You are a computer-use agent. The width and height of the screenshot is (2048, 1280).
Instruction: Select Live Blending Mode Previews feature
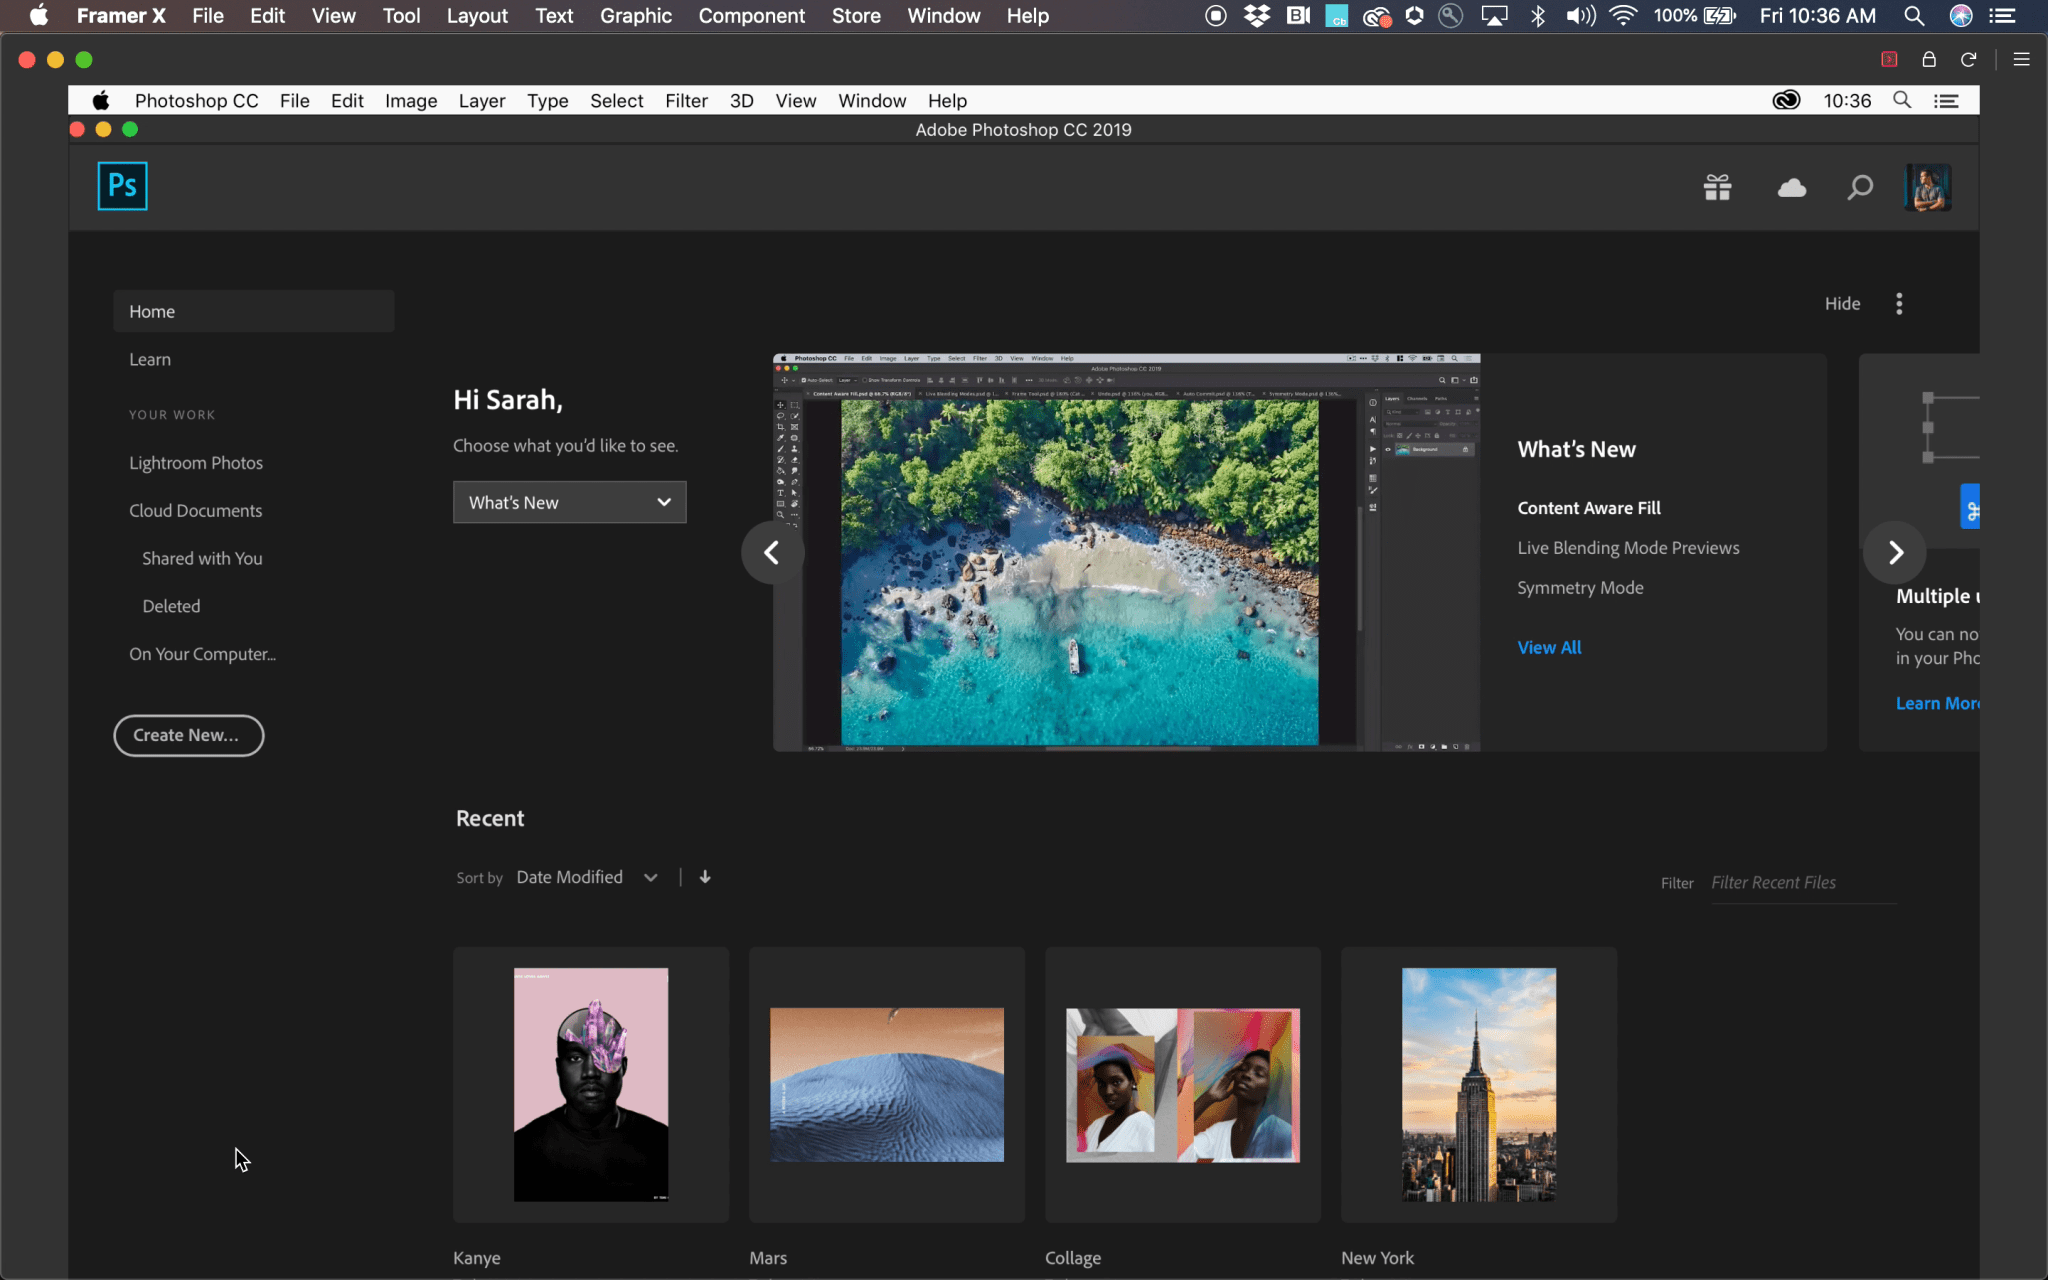1628,548
